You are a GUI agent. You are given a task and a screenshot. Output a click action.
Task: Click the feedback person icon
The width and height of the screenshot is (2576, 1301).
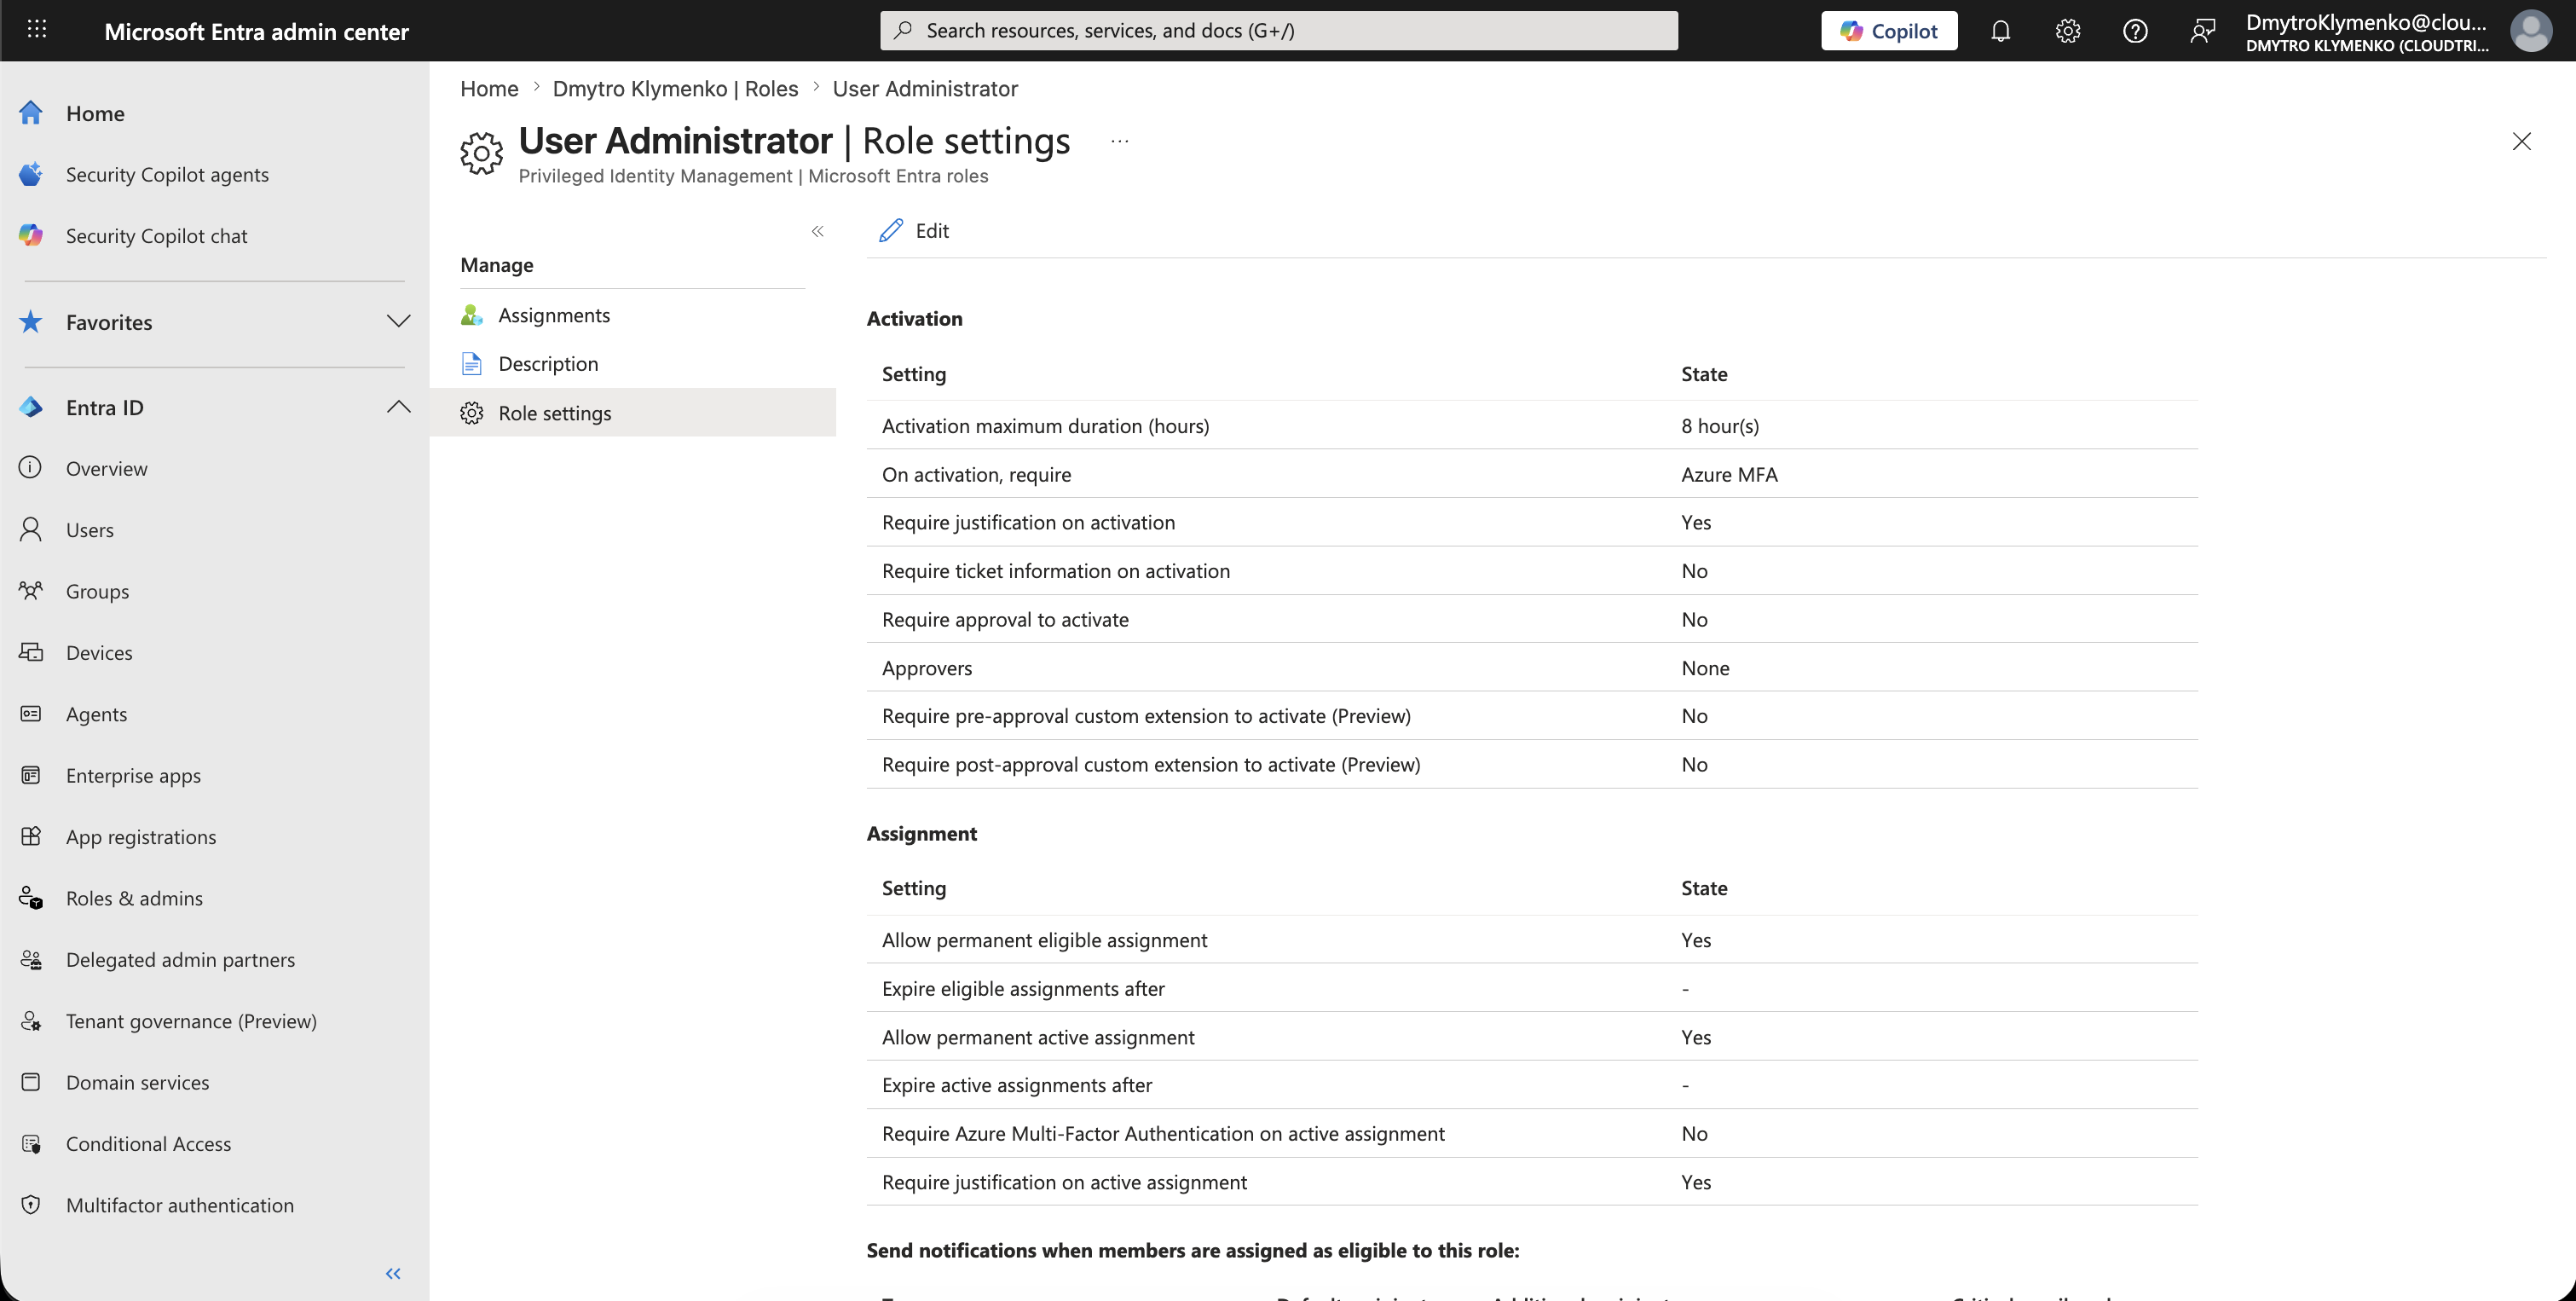click(2202, 31)
